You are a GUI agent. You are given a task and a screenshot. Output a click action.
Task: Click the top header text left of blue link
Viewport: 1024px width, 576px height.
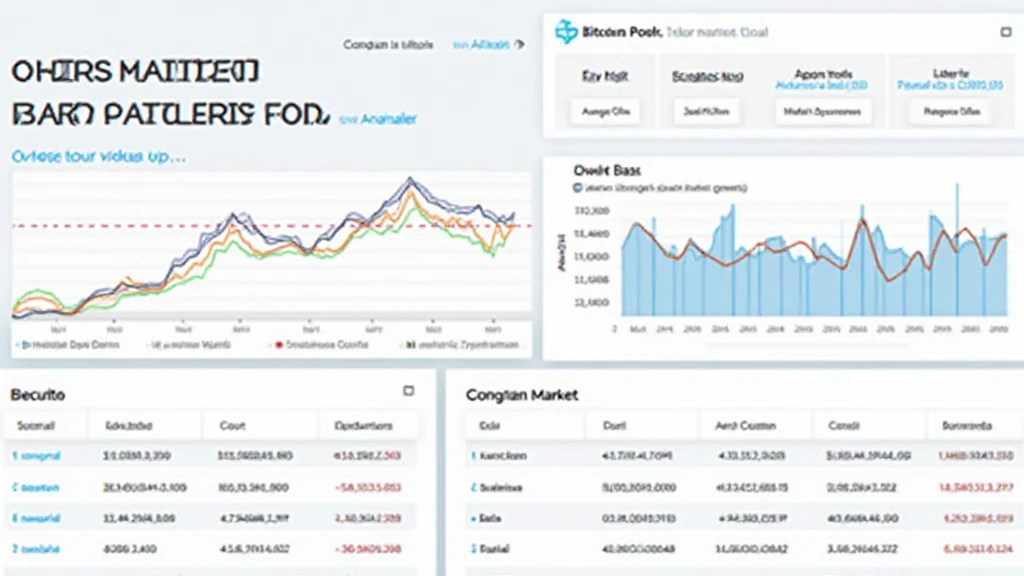388,45
